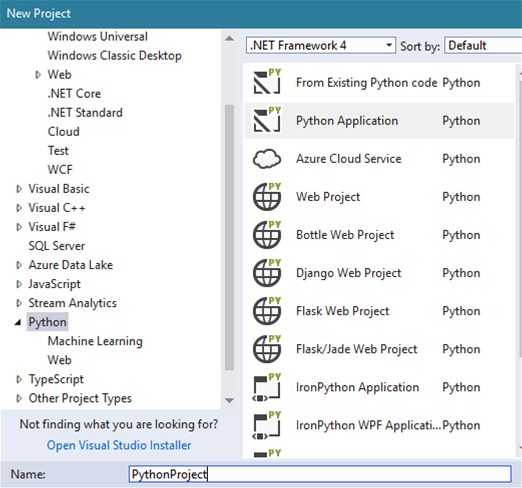Expand the Visual C++ tree node
Screen dimensions: 522x488
pyautogui.click(x=19, y=208)
